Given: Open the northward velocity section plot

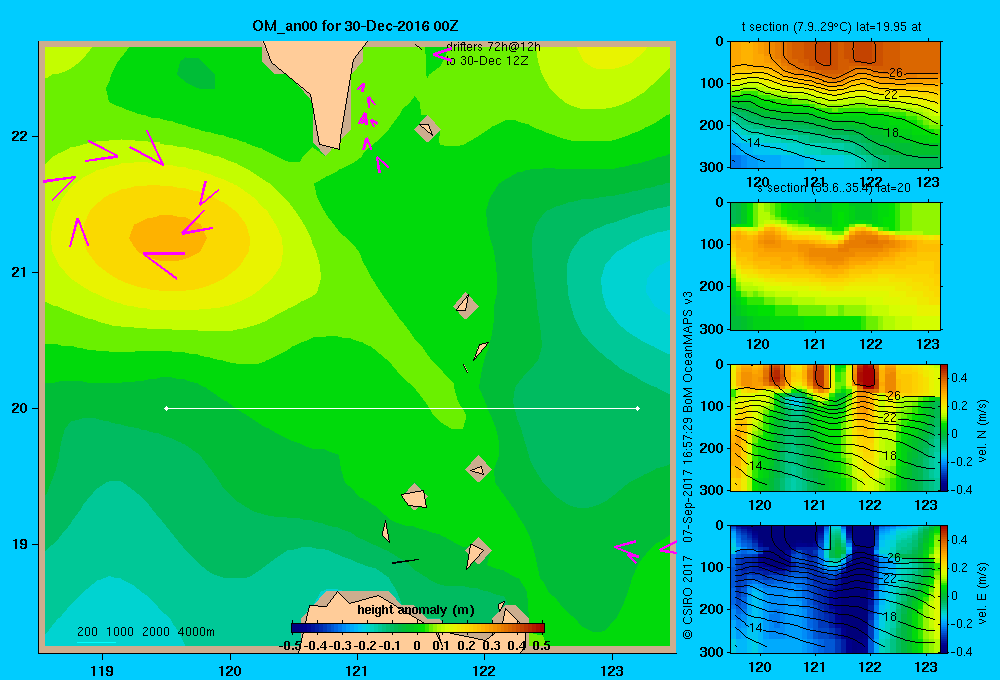Looking at the screenshot, I should tap(835, 427).
